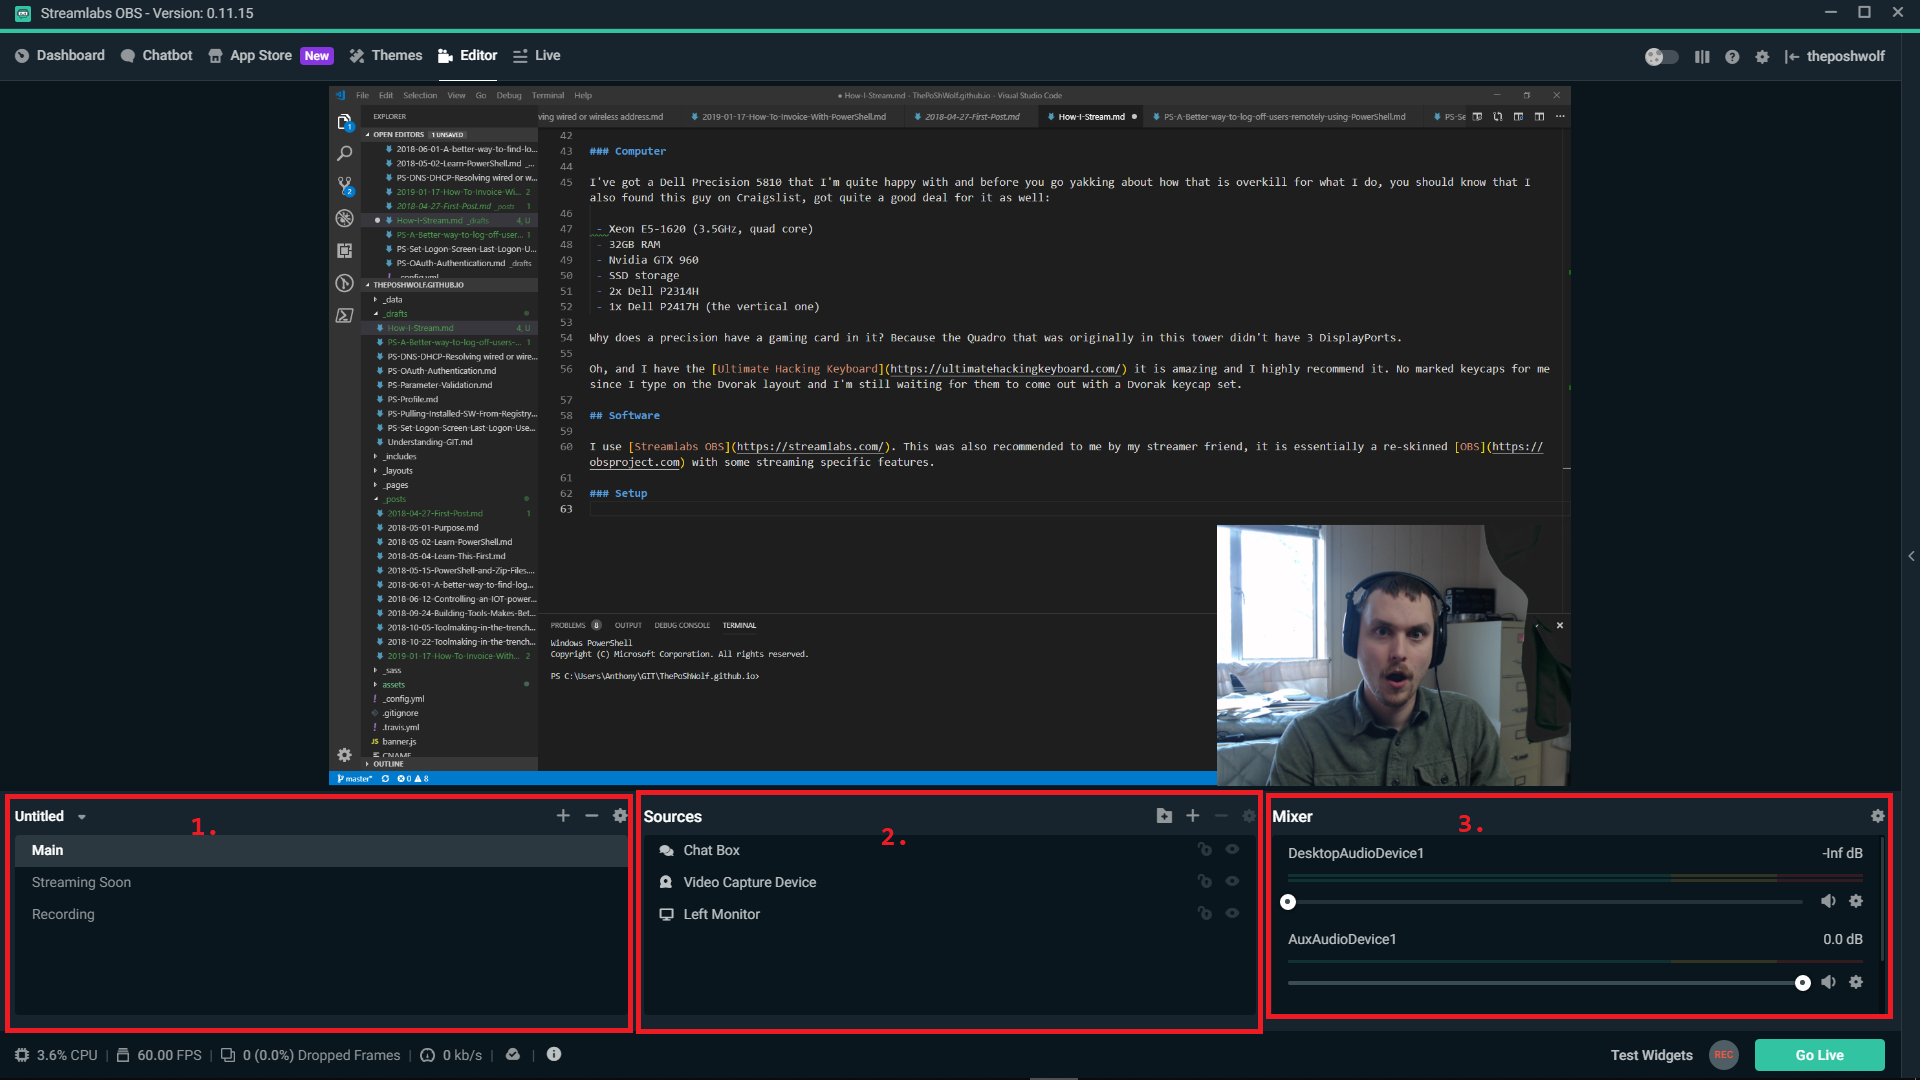This screenshot has height=1080, width=1920.
Task: Click the logout arrow icon beside theposhwolf
Action: [1792, 57]
